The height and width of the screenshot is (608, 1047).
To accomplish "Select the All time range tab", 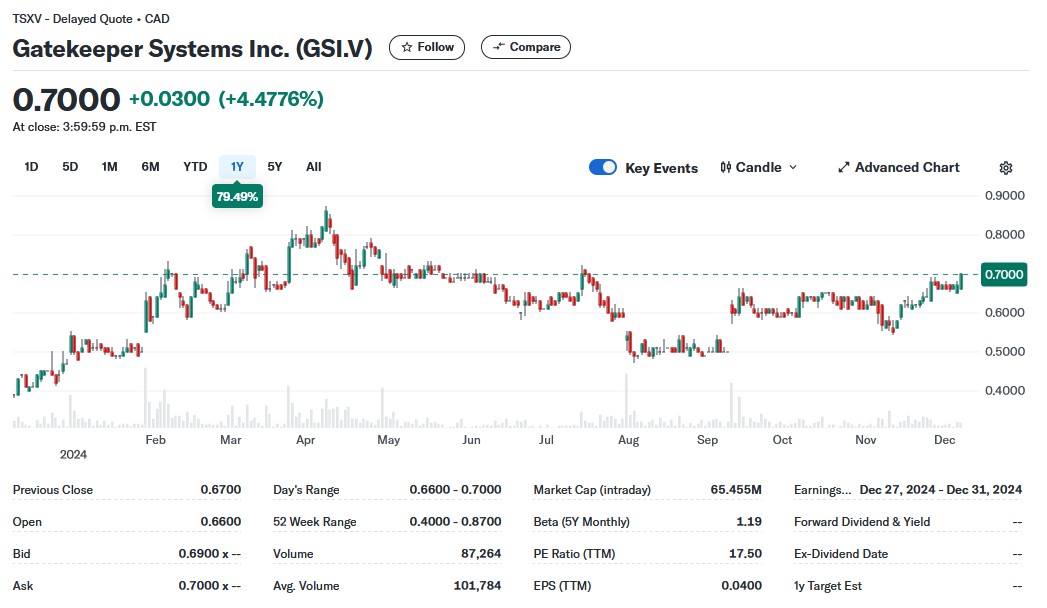I will pos(314,167).
